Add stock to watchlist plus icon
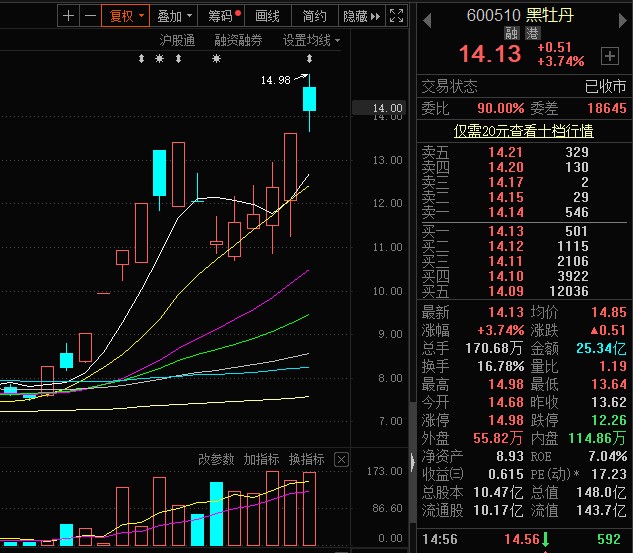The height and width of the screenshot is (553, 633). pyautogui.click(x=610, y=56)
